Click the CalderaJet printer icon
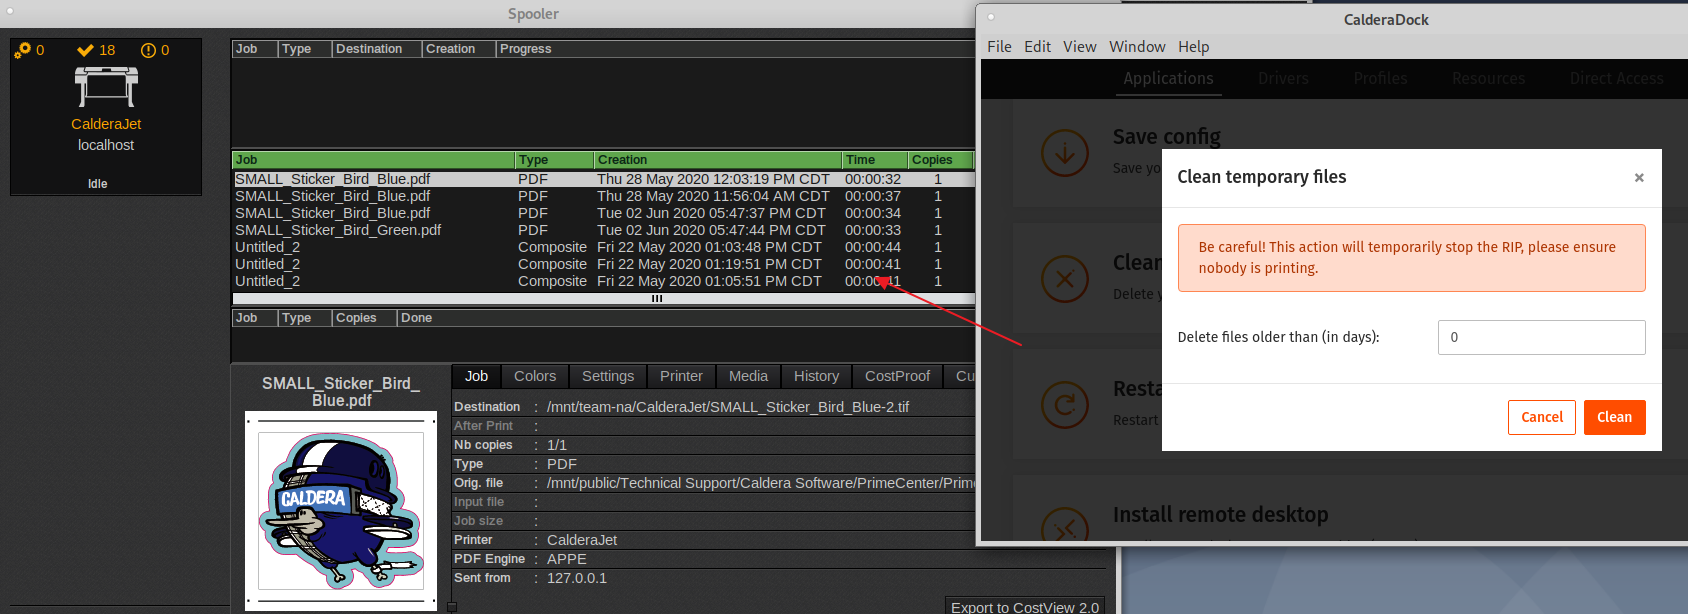 (105, 87)
